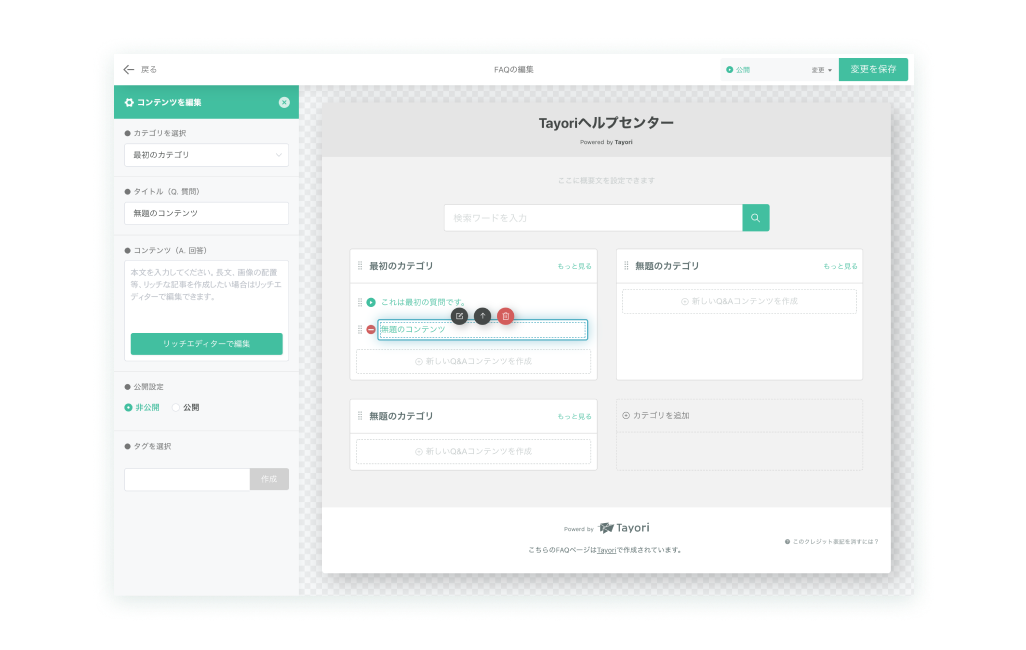Close the コンテンツを編集 panel
This screenshot has width=1026, height=650.
click(x=284, y=102)
